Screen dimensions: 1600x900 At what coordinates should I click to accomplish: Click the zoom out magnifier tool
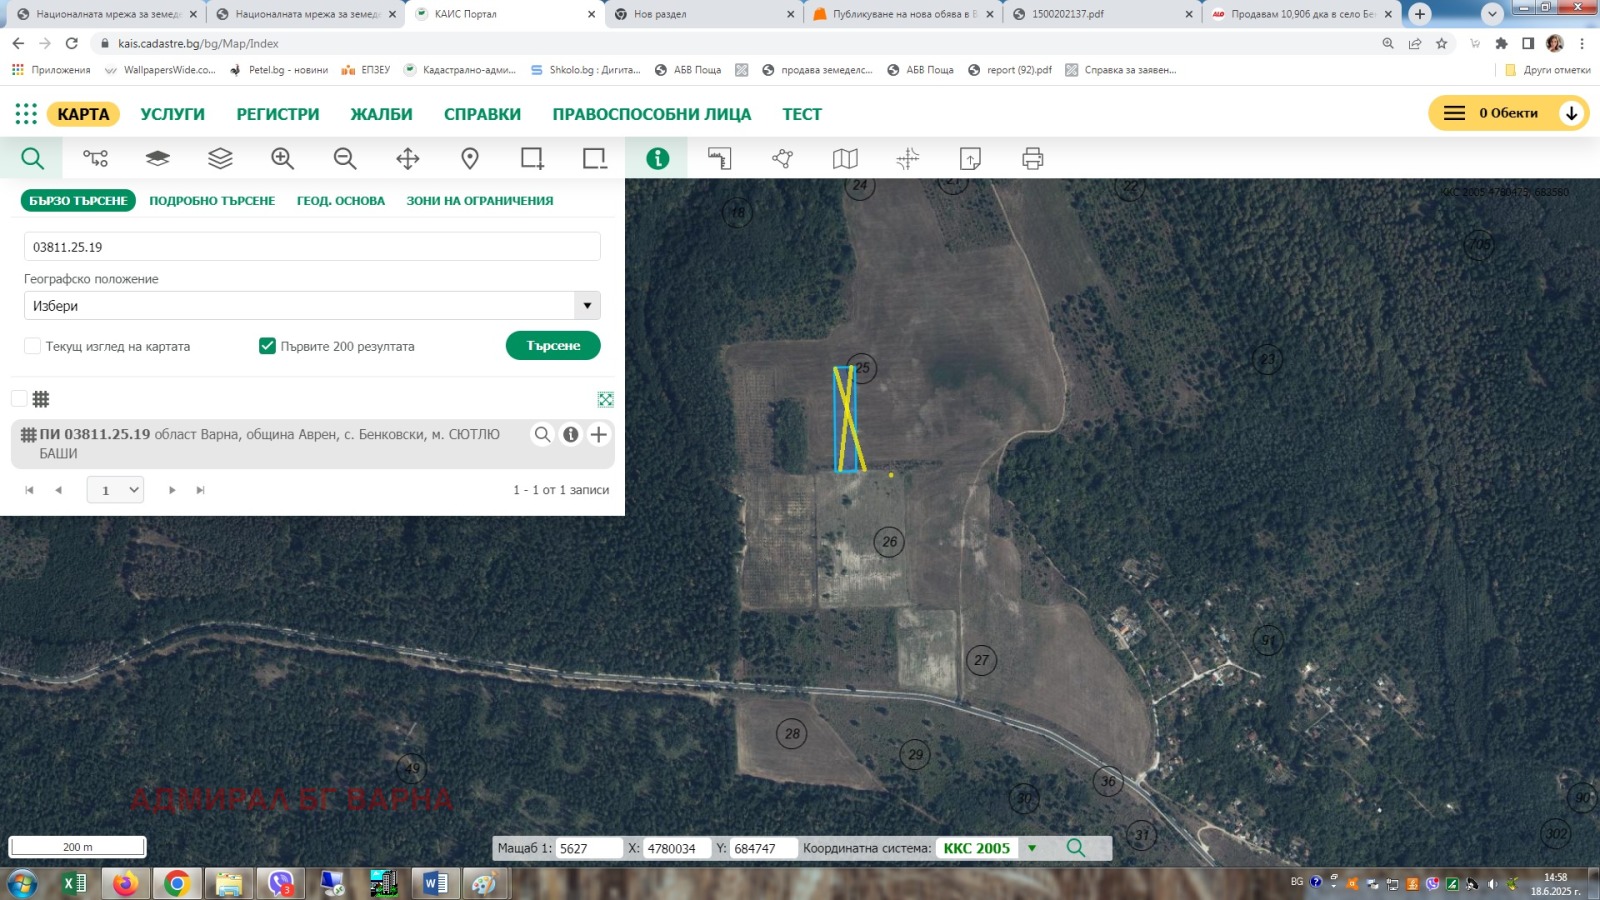(345, 158)
